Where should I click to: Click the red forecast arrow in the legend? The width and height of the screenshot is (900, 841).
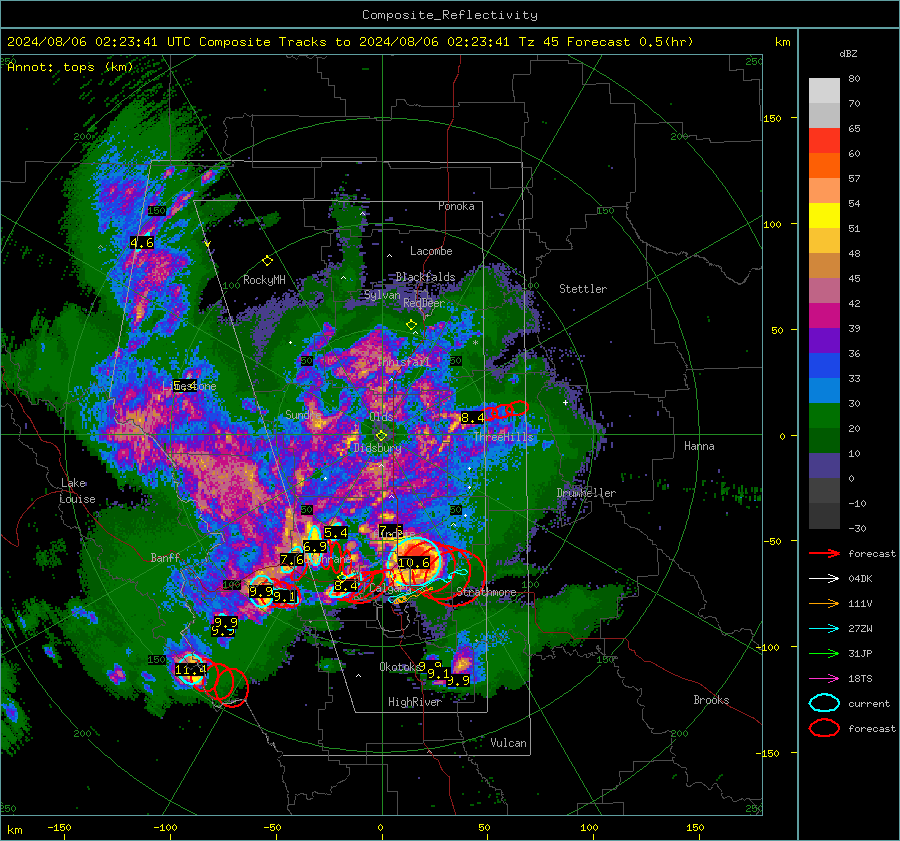(824, 553)
